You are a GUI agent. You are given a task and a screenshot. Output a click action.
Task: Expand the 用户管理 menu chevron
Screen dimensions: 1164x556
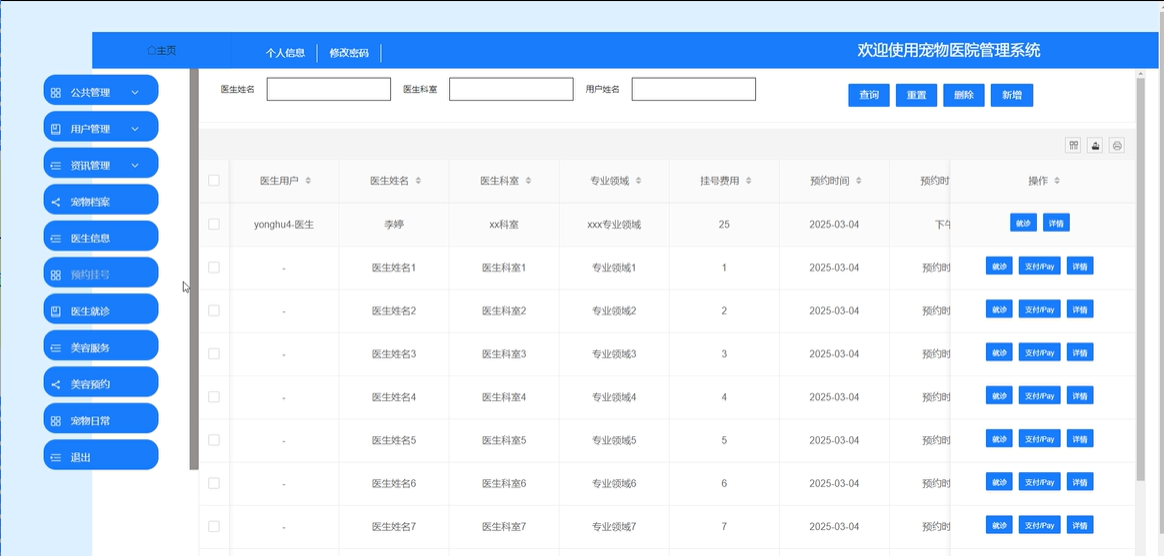click(x=135, y=129)
